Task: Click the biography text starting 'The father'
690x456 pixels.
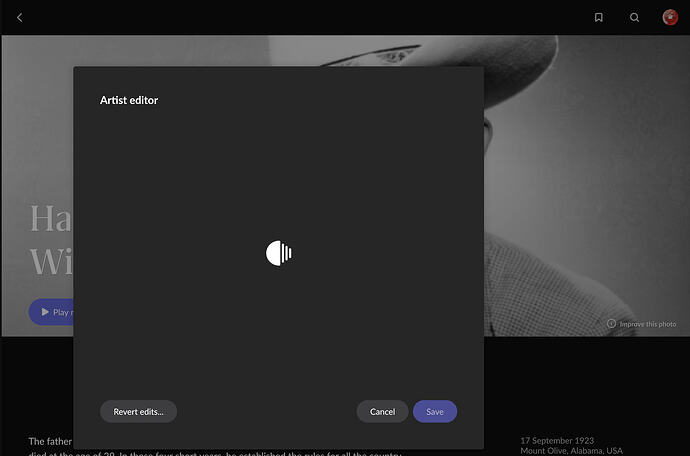Action: (x=50, y=441)
